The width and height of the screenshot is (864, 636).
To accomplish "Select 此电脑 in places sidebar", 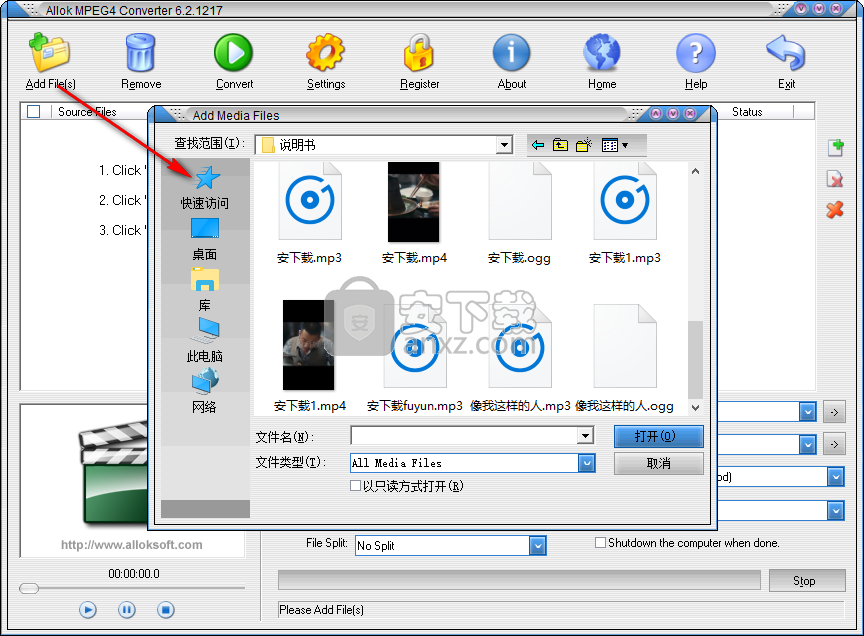I will 205,341.
